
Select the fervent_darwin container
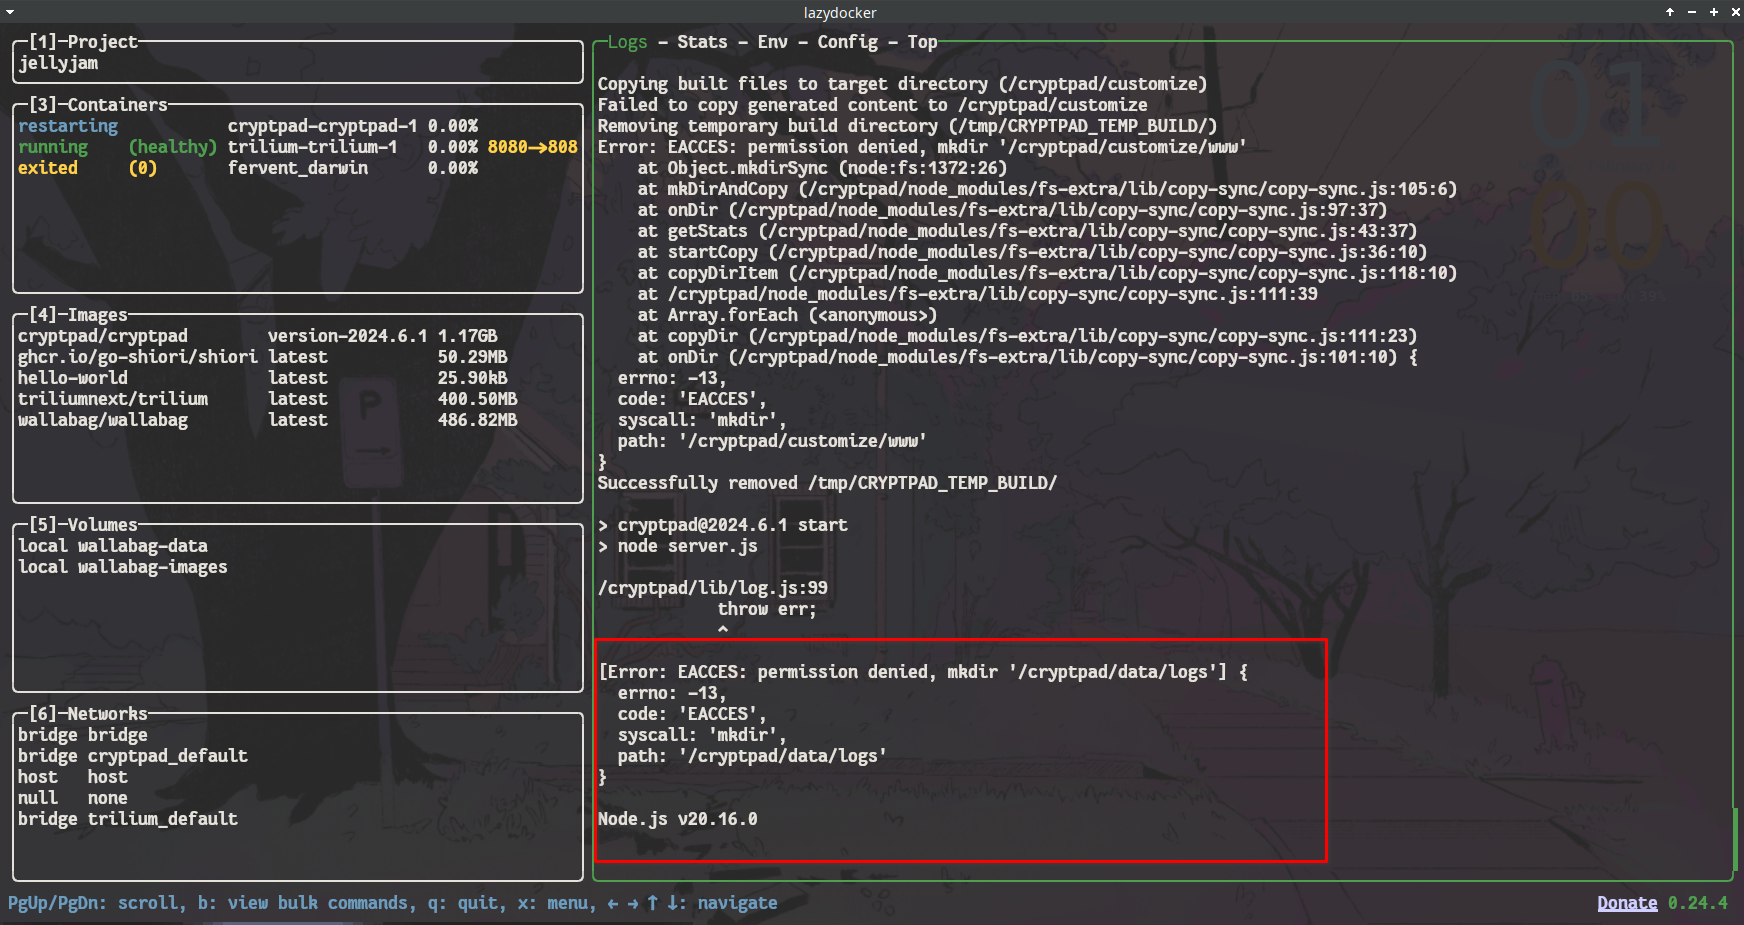pyautogui.click(x=298, y=168)
